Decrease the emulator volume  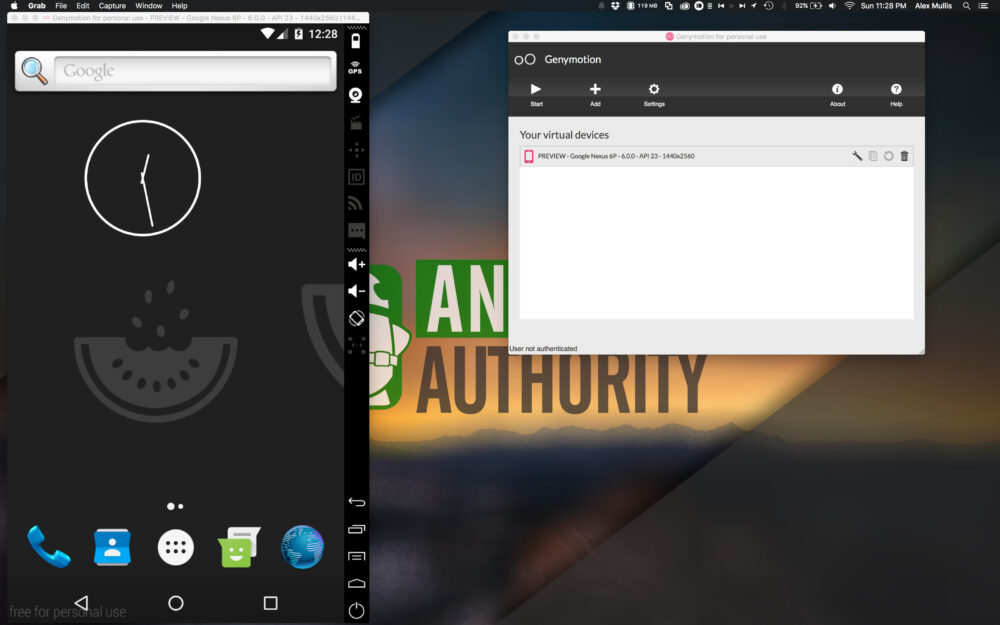(x=356, y=291)
